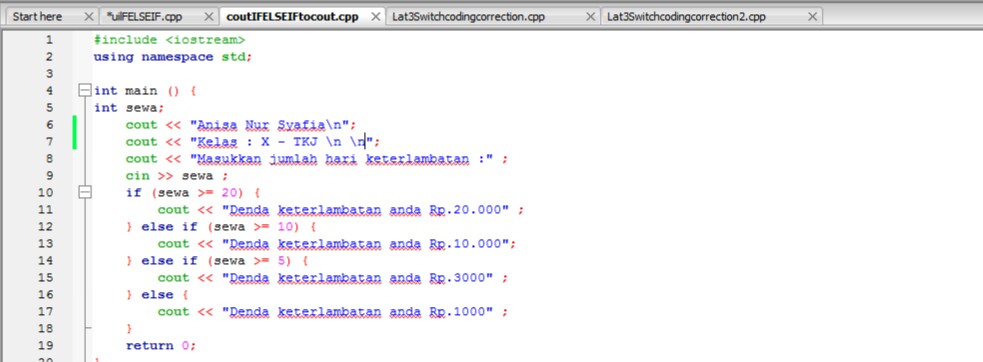Image resolution: width=983 pixels, height=362 pixels.
Task: Switch to the Start here tab
Action: (37, 17)
